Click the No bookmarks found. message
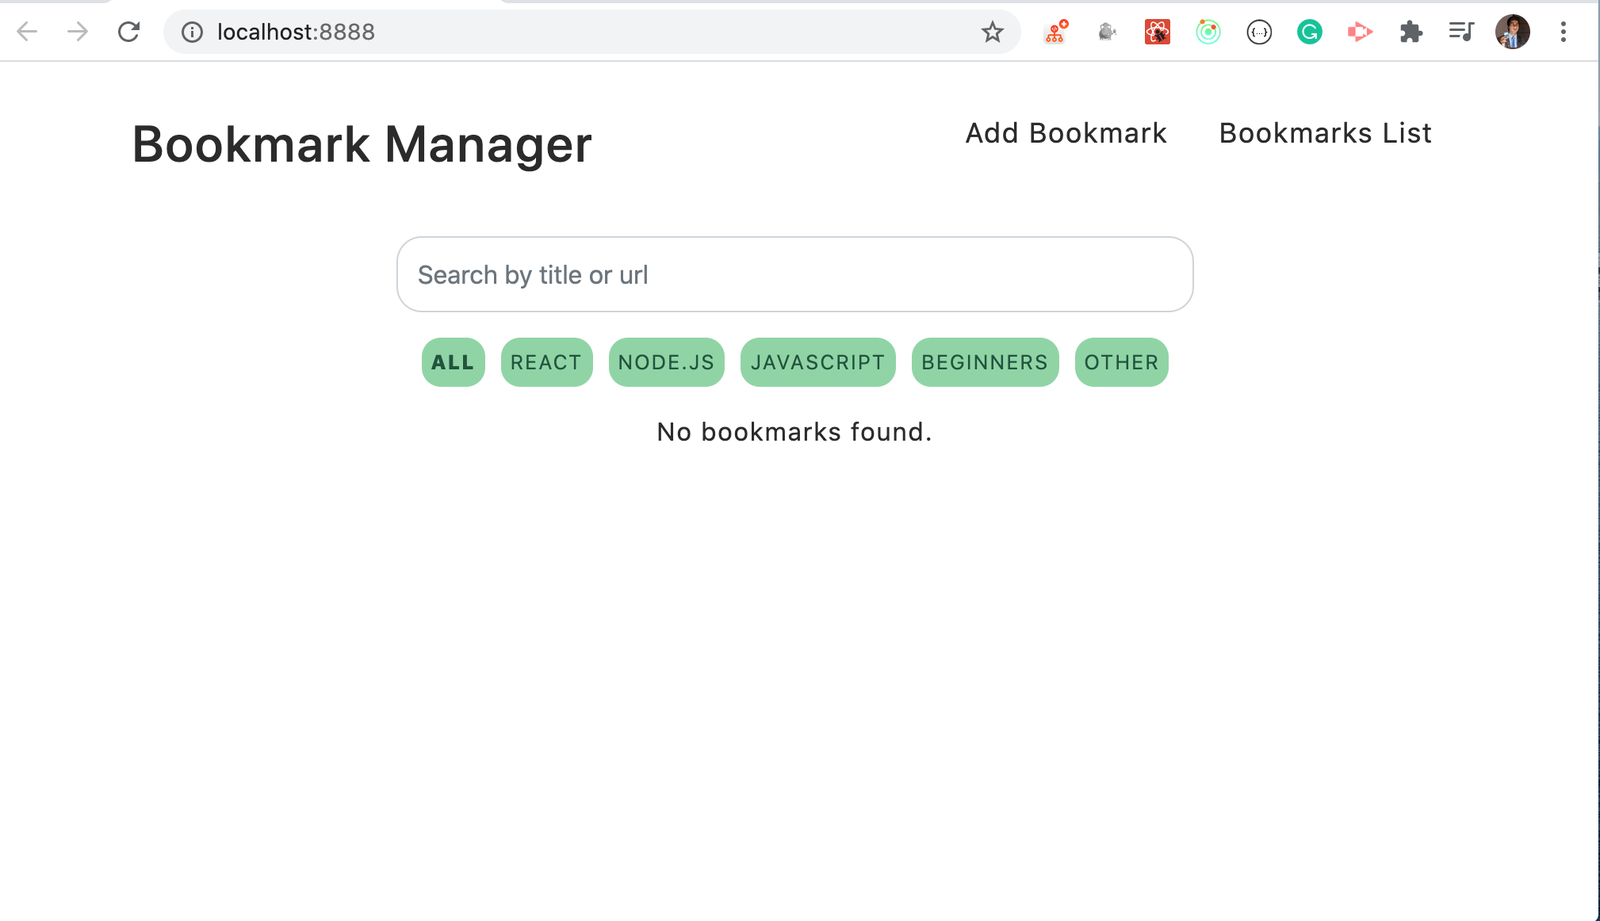Viewport: 1600px width, 921px height. click(x=794, y=432)
